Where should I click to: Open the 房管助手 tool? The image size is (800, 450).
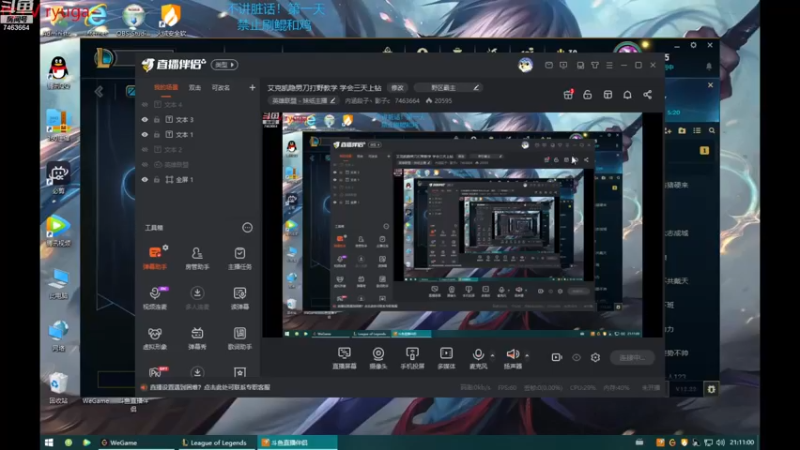tap(197, 258)
